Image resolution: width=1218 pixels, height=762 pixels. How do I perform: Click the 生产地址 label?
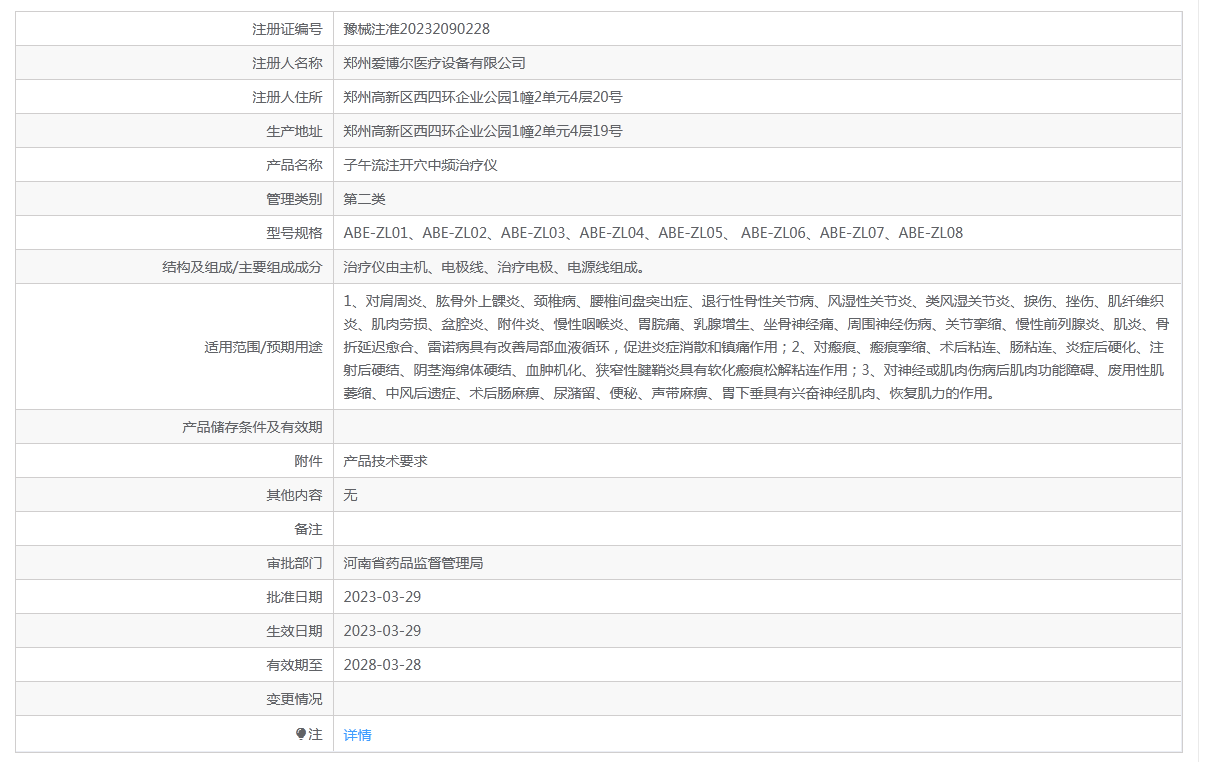[294, 131]
